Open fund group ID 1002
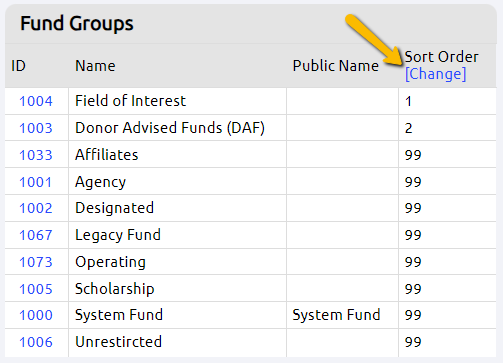 [x=36, y=208]
